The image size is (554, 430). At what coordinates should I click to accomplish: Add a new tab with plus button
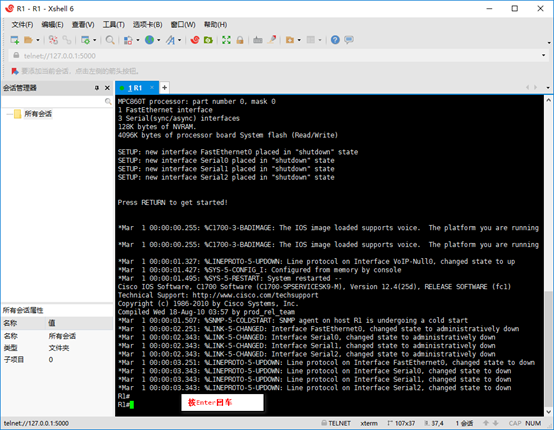pyautogui.click(x=164, y=88)
